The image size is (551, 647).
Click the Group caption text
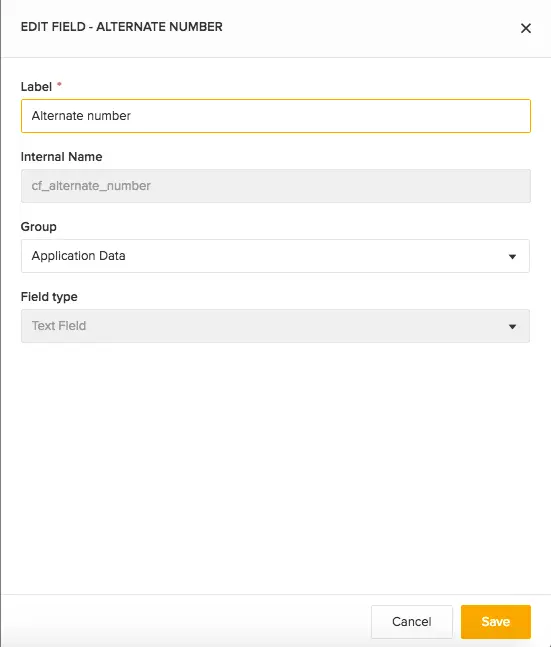coord(39,227)
